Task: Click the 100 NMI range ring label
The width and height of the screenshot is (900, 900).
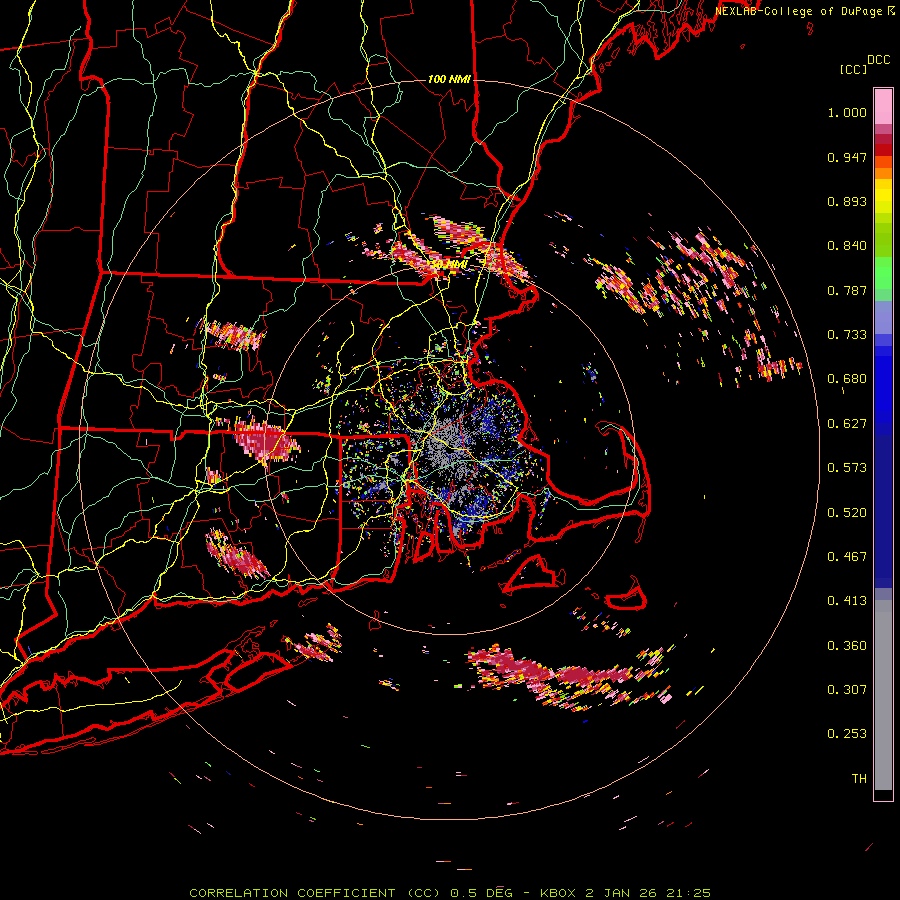Action: click(449, 79)
